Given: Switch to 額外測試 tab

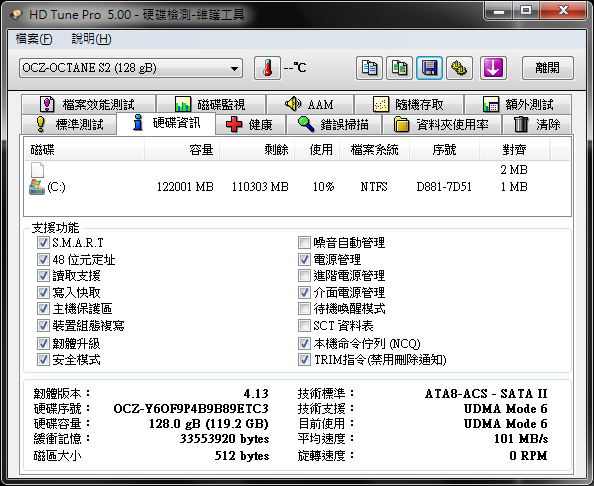Looking at the screenshot, I should (518, 104).
